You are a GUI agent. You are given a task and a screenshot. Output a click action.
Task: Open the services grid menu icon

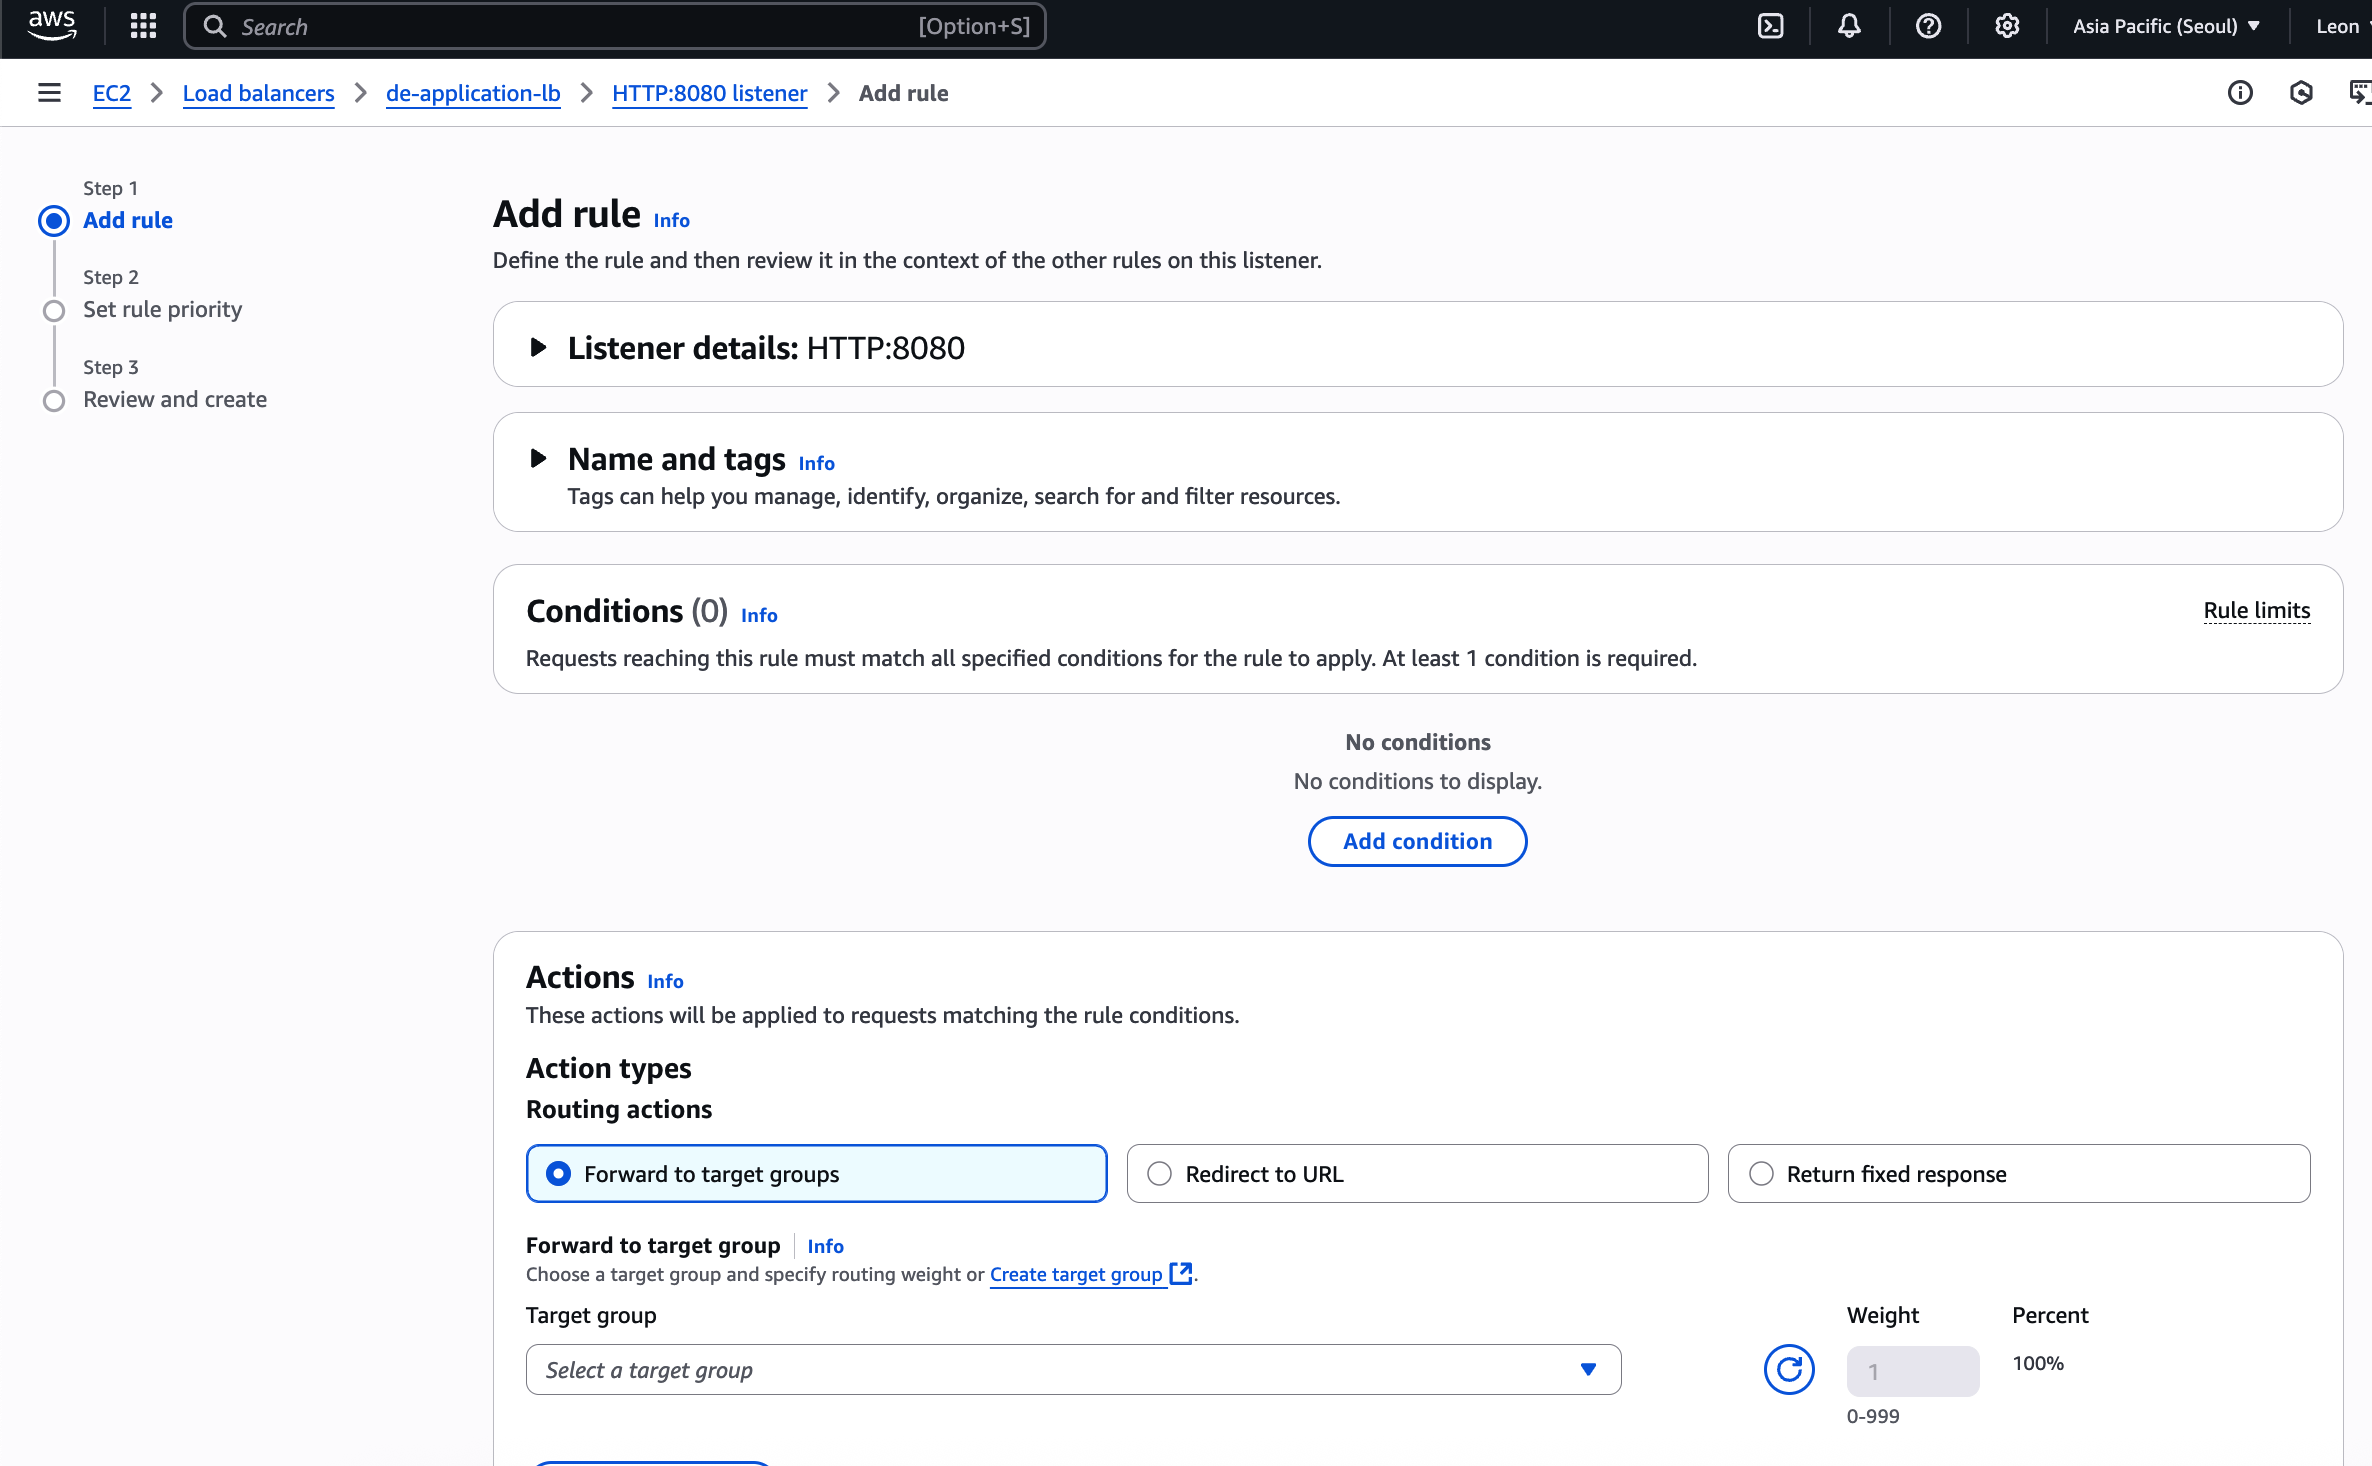143,26
